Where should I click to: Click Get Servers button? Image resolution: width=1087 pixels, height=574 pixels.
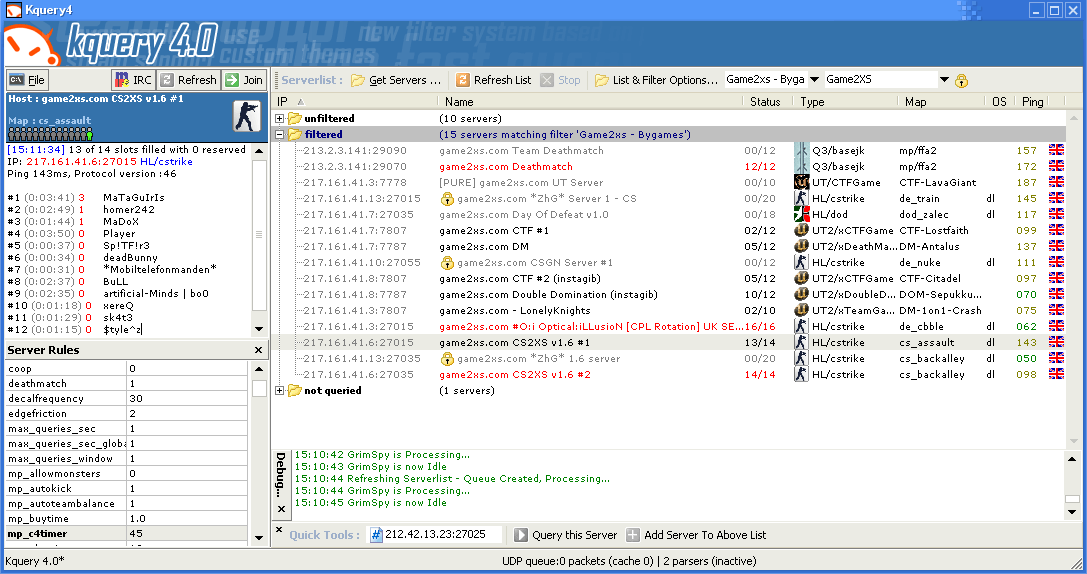pos(396,80)
